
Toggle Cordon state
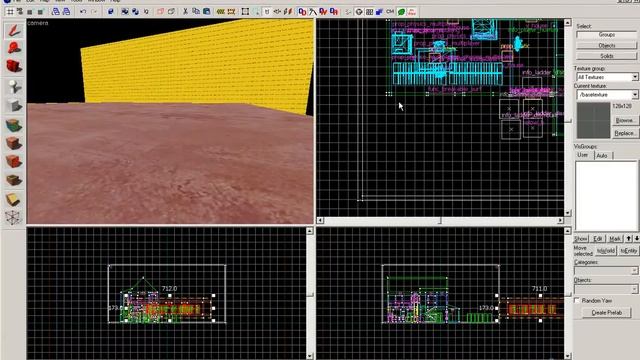tap(221, 12)
